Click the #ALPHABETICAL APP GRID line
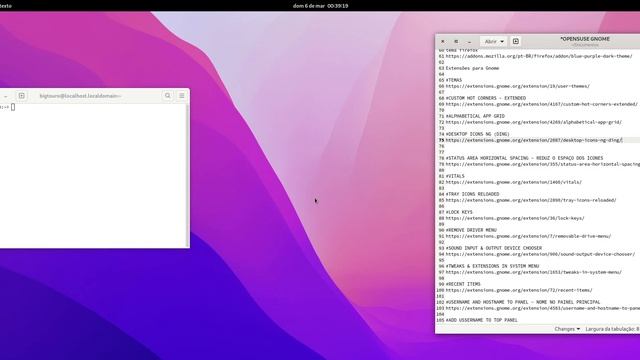640x360 pixels. 475,116
